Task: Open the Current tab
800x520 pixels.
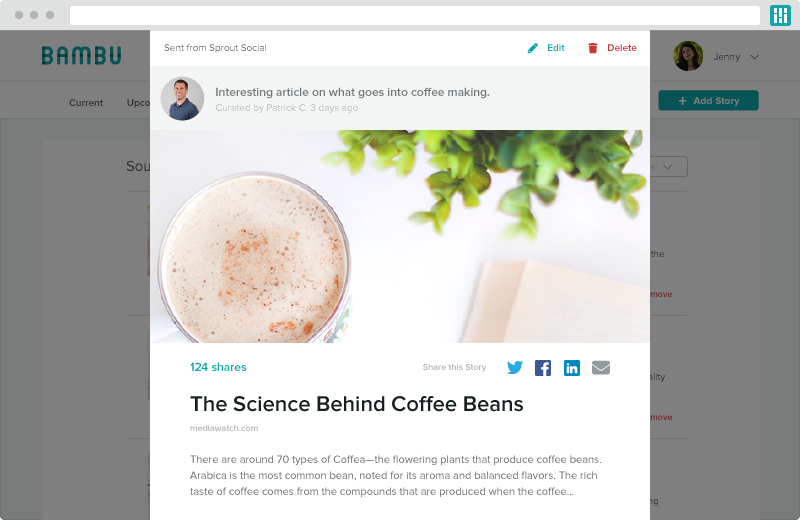Action: (x=86, y=103)
